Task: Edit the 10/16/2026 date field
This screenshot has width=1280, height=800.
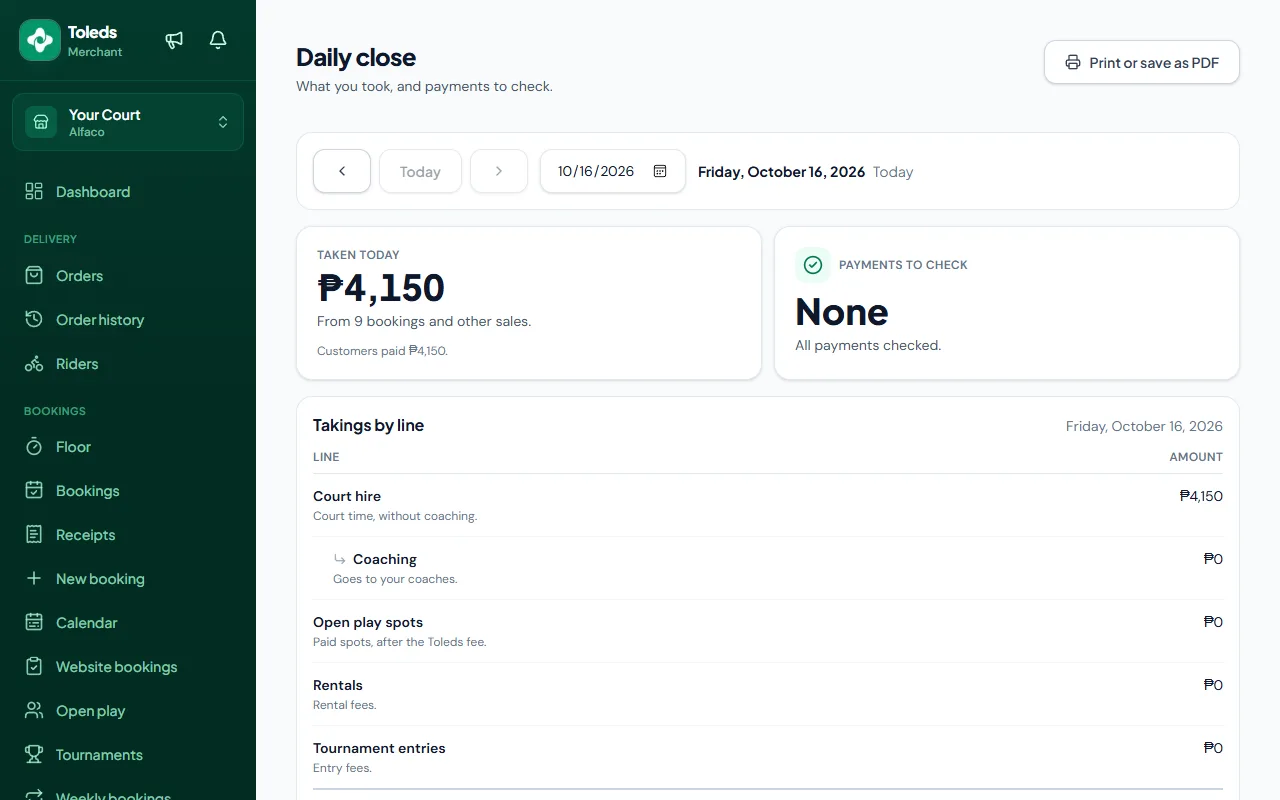Action: tap(613, 171)
